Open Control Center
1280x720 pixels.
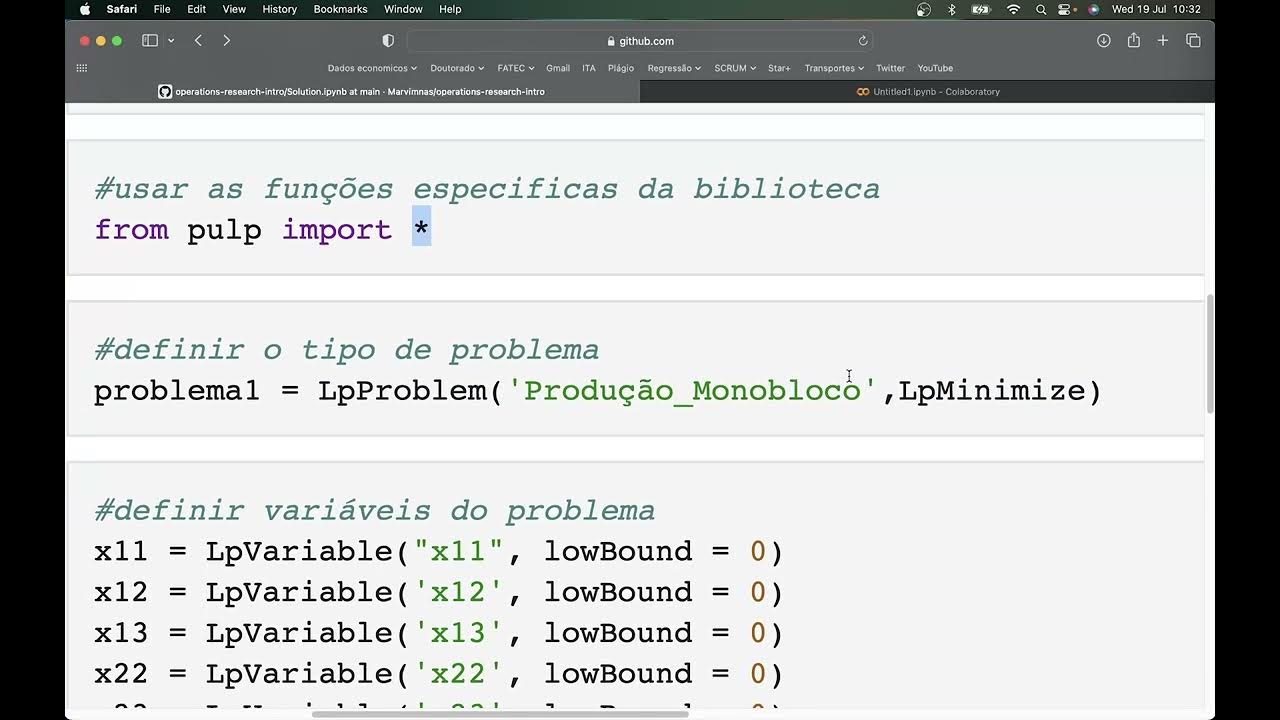coord(1065,9)
